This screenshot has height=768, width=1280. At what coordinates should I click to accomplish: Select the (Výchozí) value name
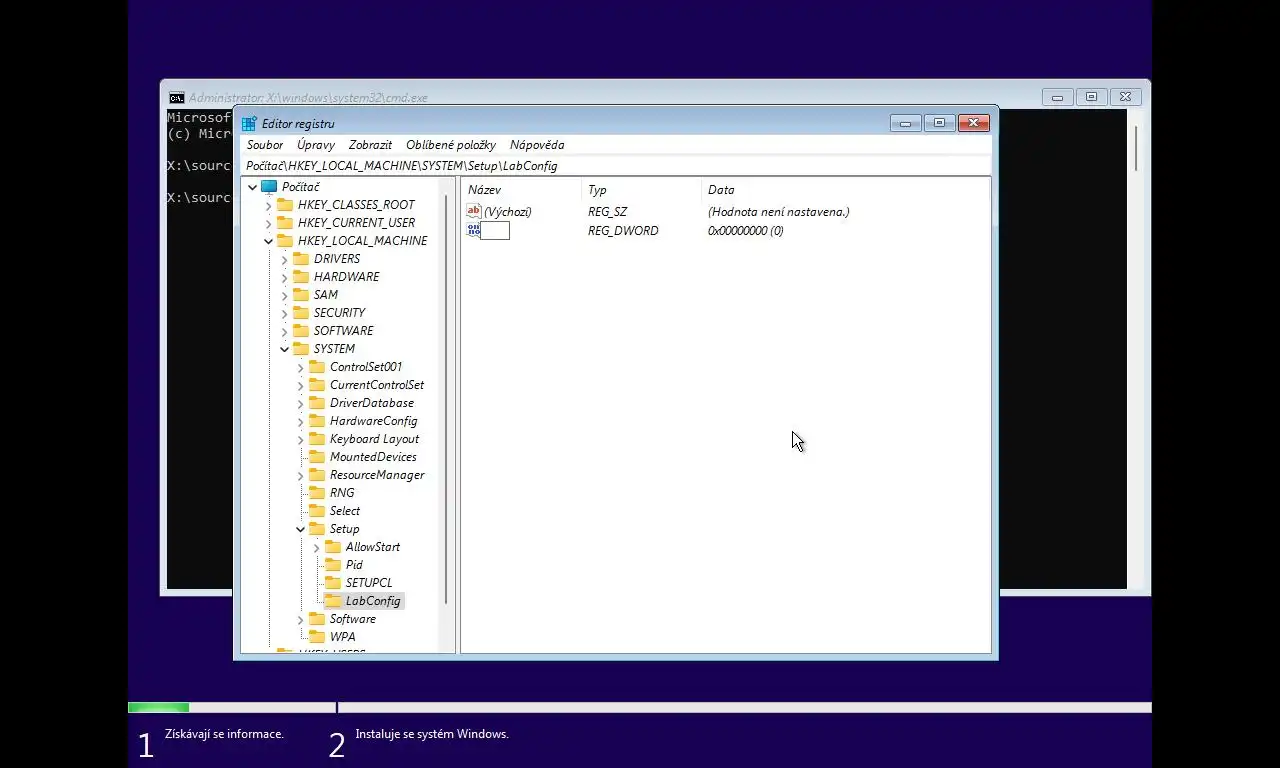pos(508,212)
